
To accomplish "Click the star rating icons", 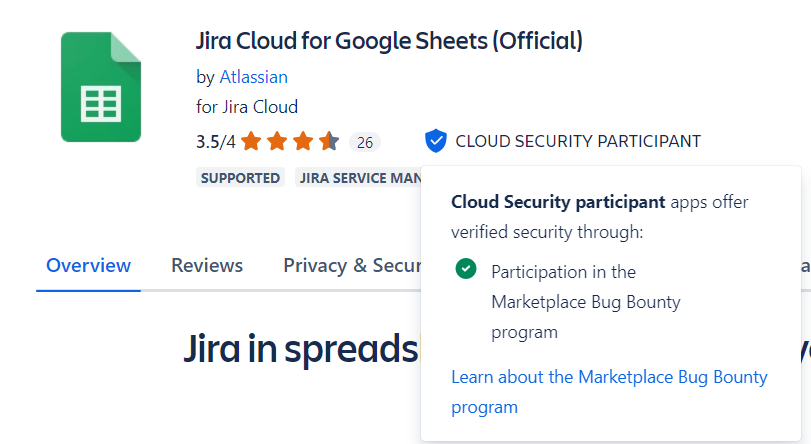I will (x=290, y=141).
